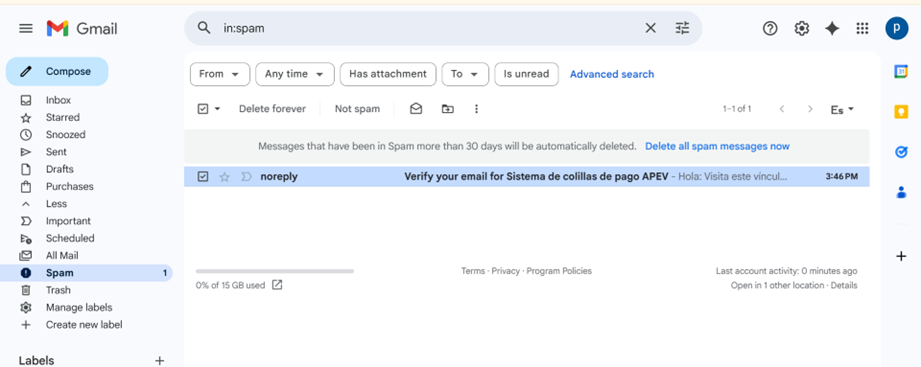Image resolution: width=921 pixels, height=367 pixels.
Task: Open Google Tasks side panel icon
Action: (x=901, y=151)
